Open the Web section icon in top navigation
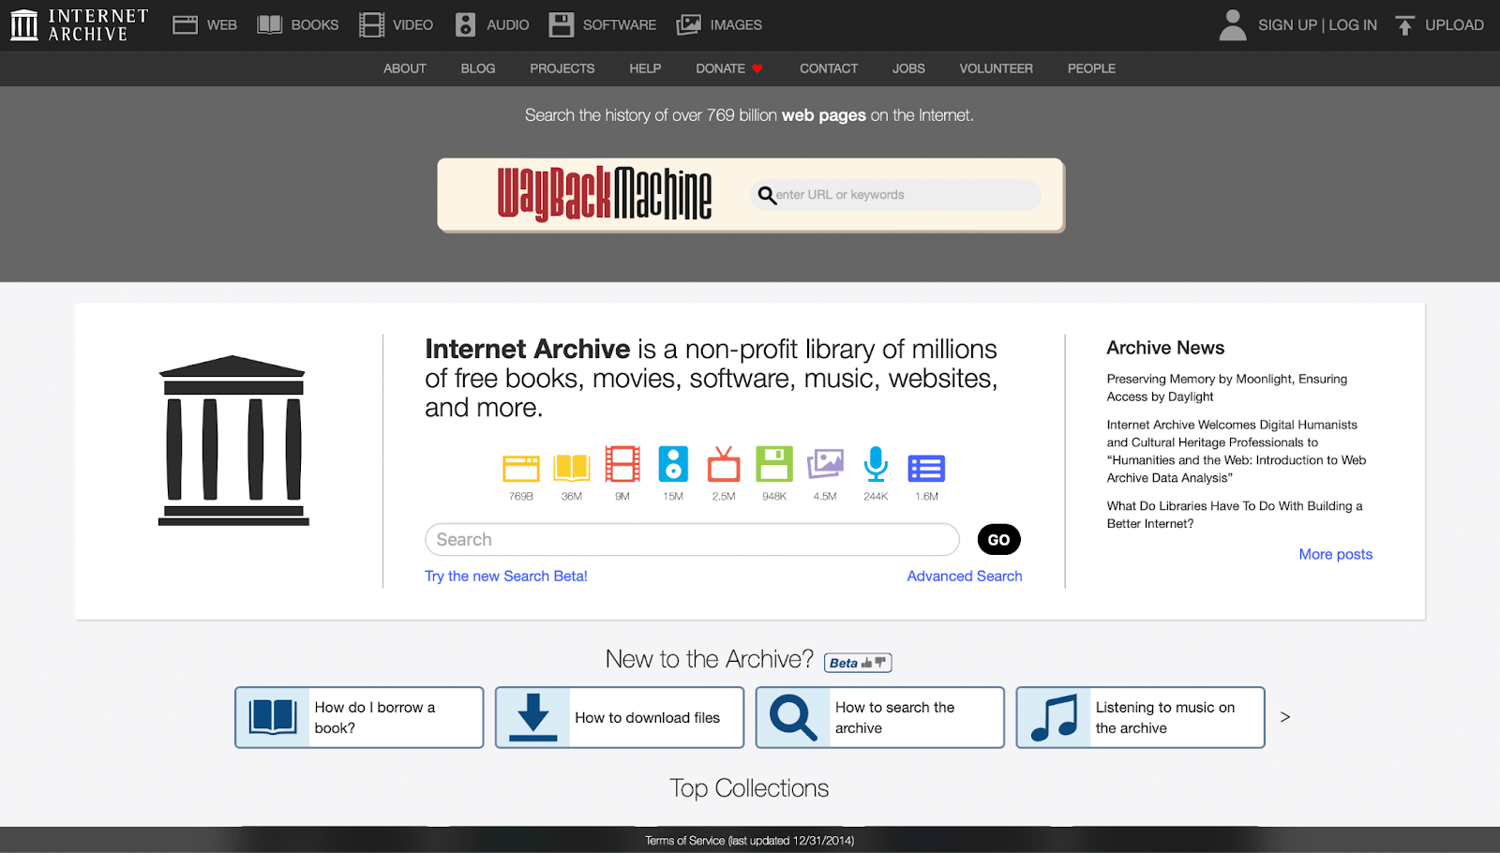 click(x=185, y=25)
